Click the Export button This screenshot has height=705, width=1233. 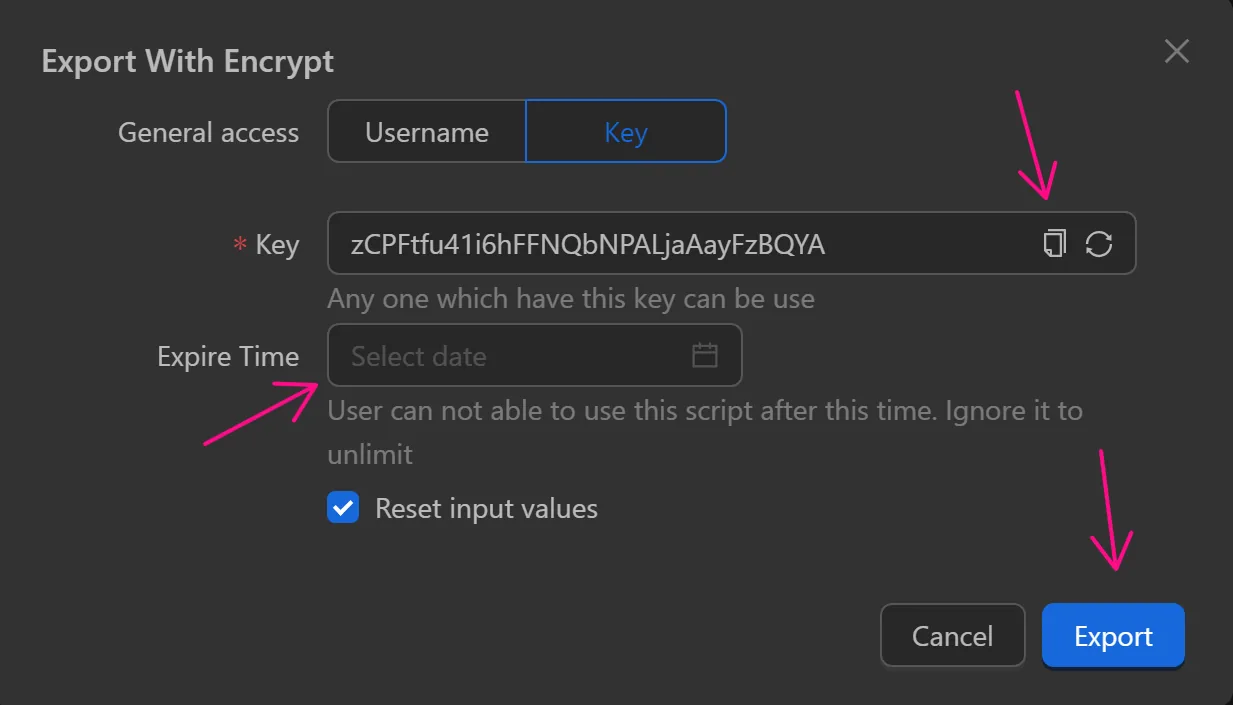click(x=1113, y=635)
